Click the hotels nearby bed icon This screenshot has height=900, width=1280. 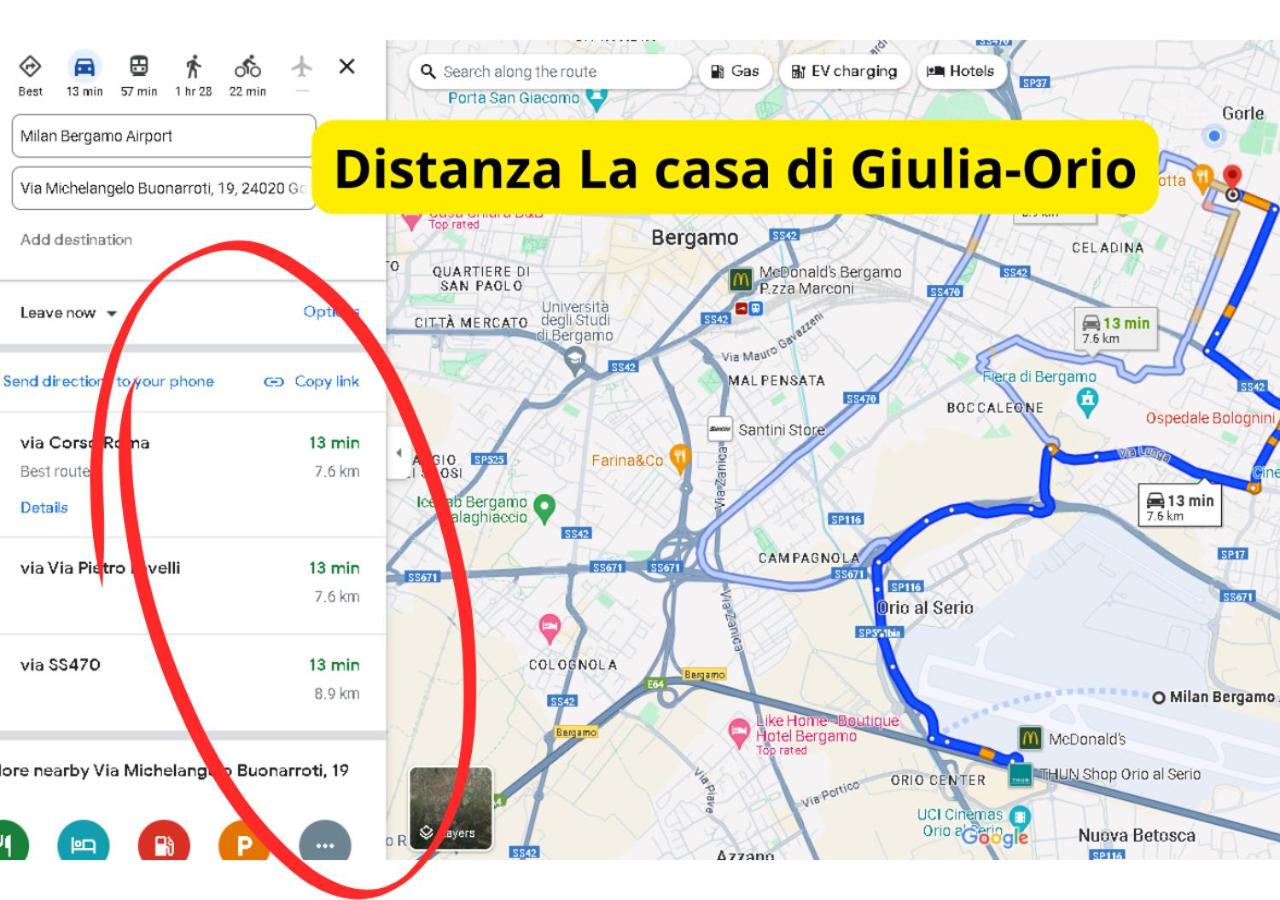coord(83,843)
